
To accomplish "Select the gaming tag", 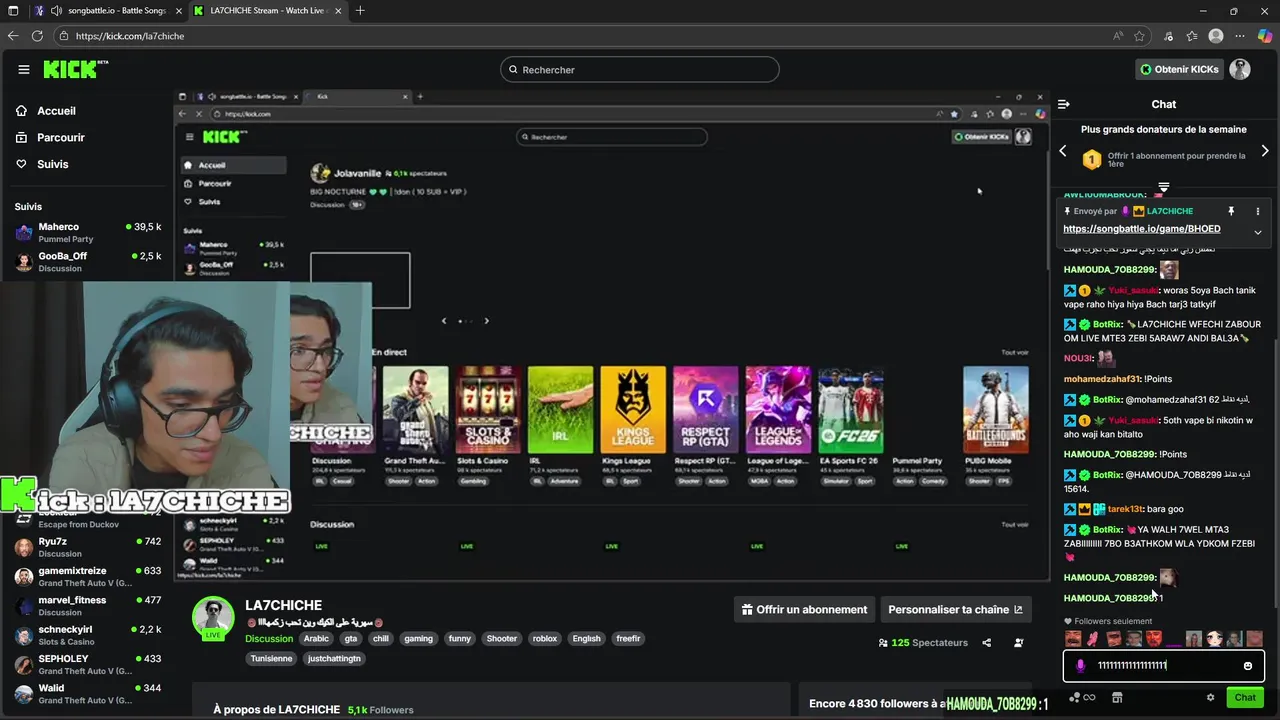I will 419,639.
